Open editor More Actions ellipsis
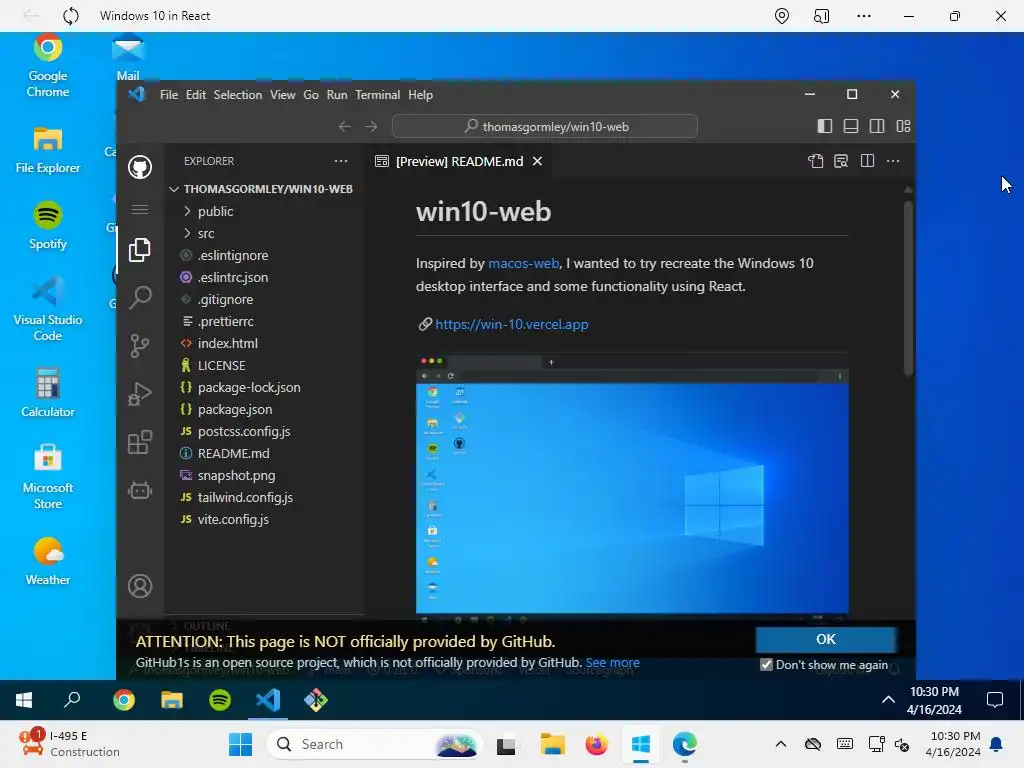This screenshot has width=1024, height=768. click(x=893, y=161)
